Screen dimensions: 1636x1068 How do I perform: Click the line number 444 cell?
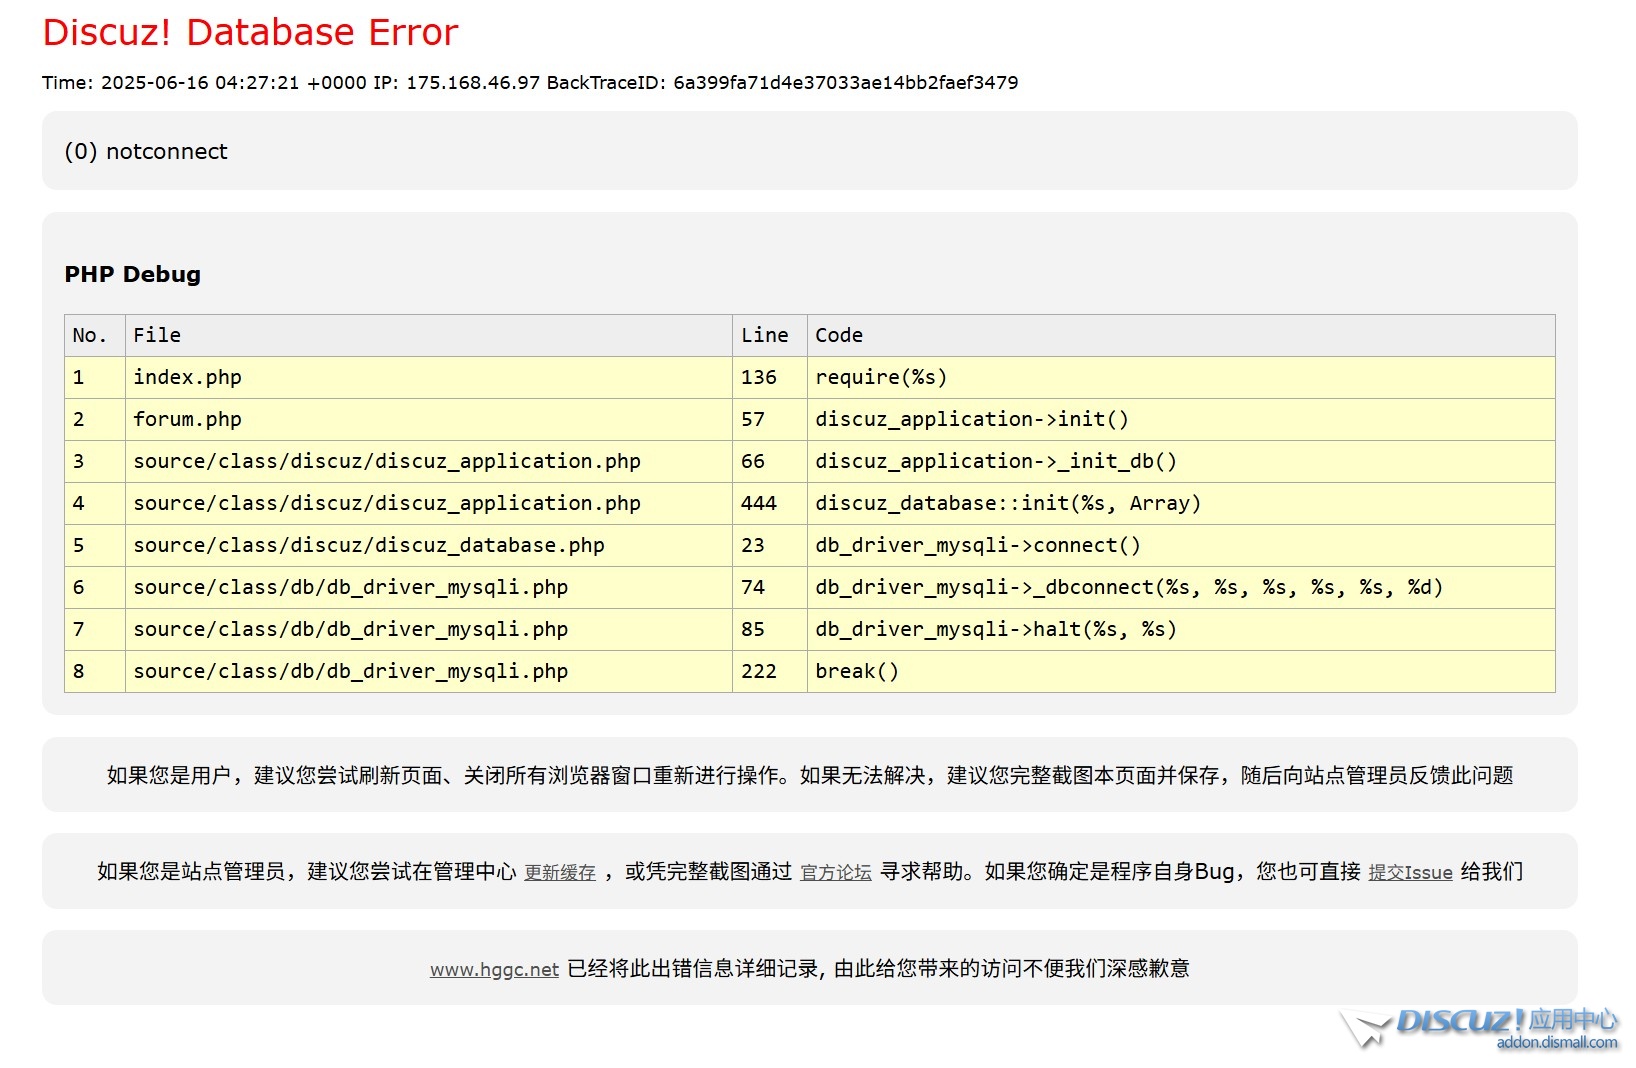(758, 504)
